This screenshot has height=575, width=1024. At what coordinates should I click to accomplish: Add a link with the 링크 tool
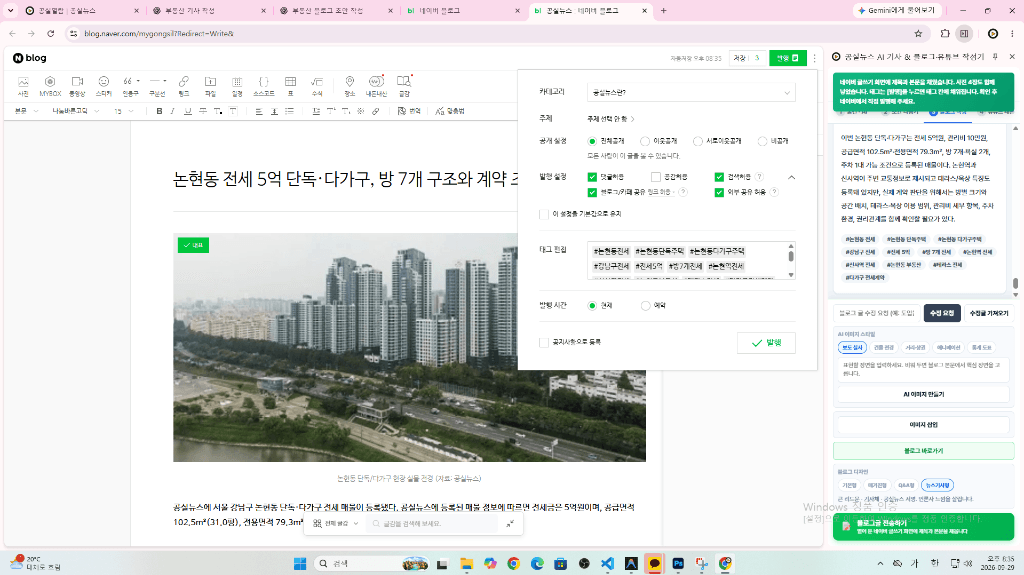coord(184,86)
